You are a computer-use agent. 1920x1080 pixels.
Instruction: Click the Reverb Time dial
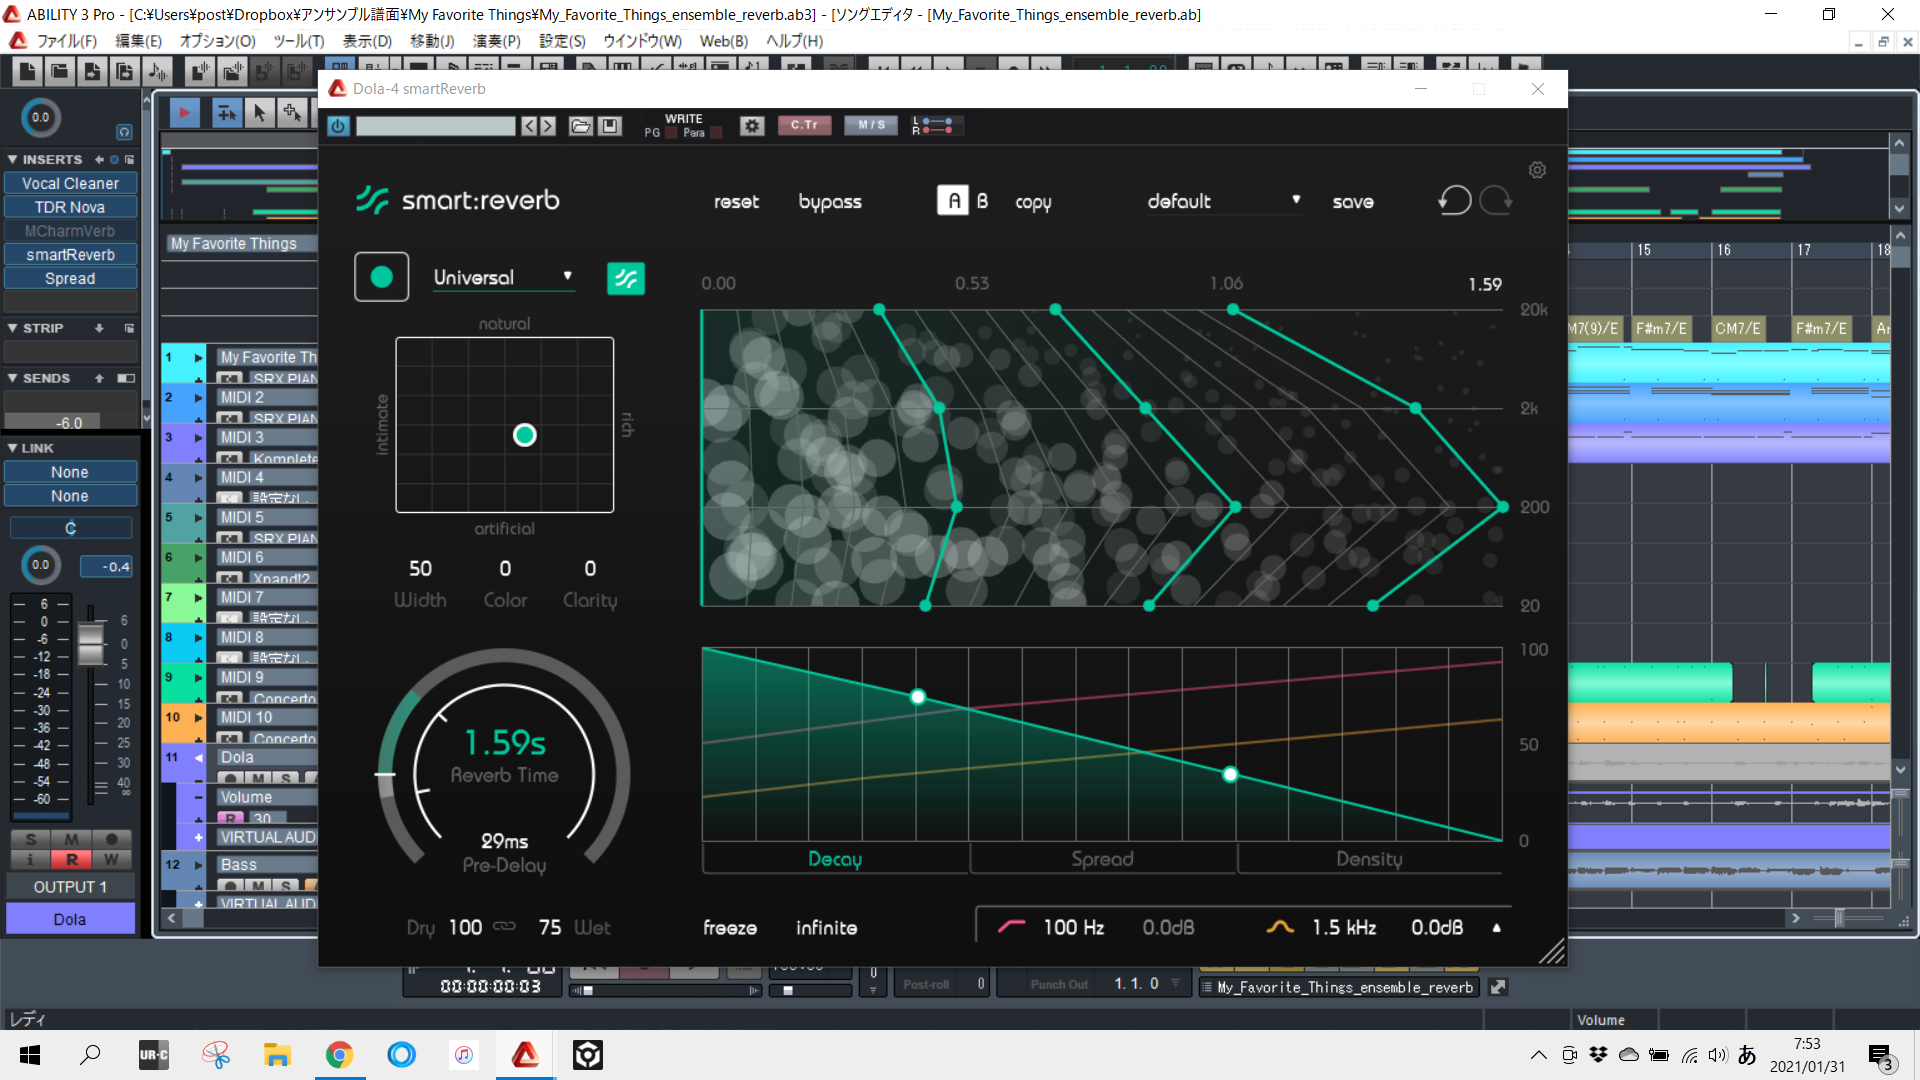504,757
